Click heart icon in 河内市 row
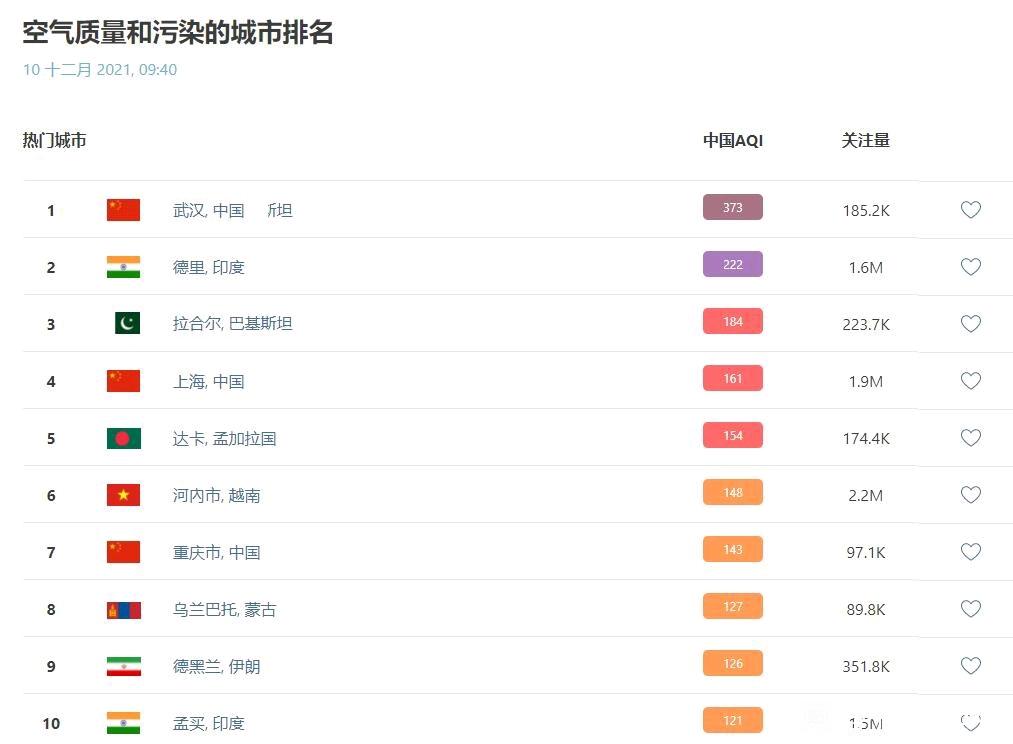The height and width of the screenshot is (744, 1013). click(x=970, y=495)
